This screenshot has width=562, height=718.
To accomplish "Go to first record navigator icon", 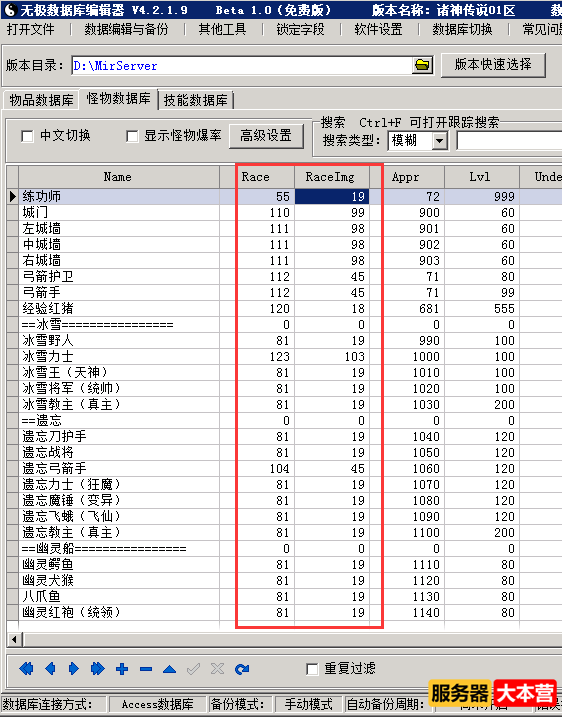I will click(27, 669).
